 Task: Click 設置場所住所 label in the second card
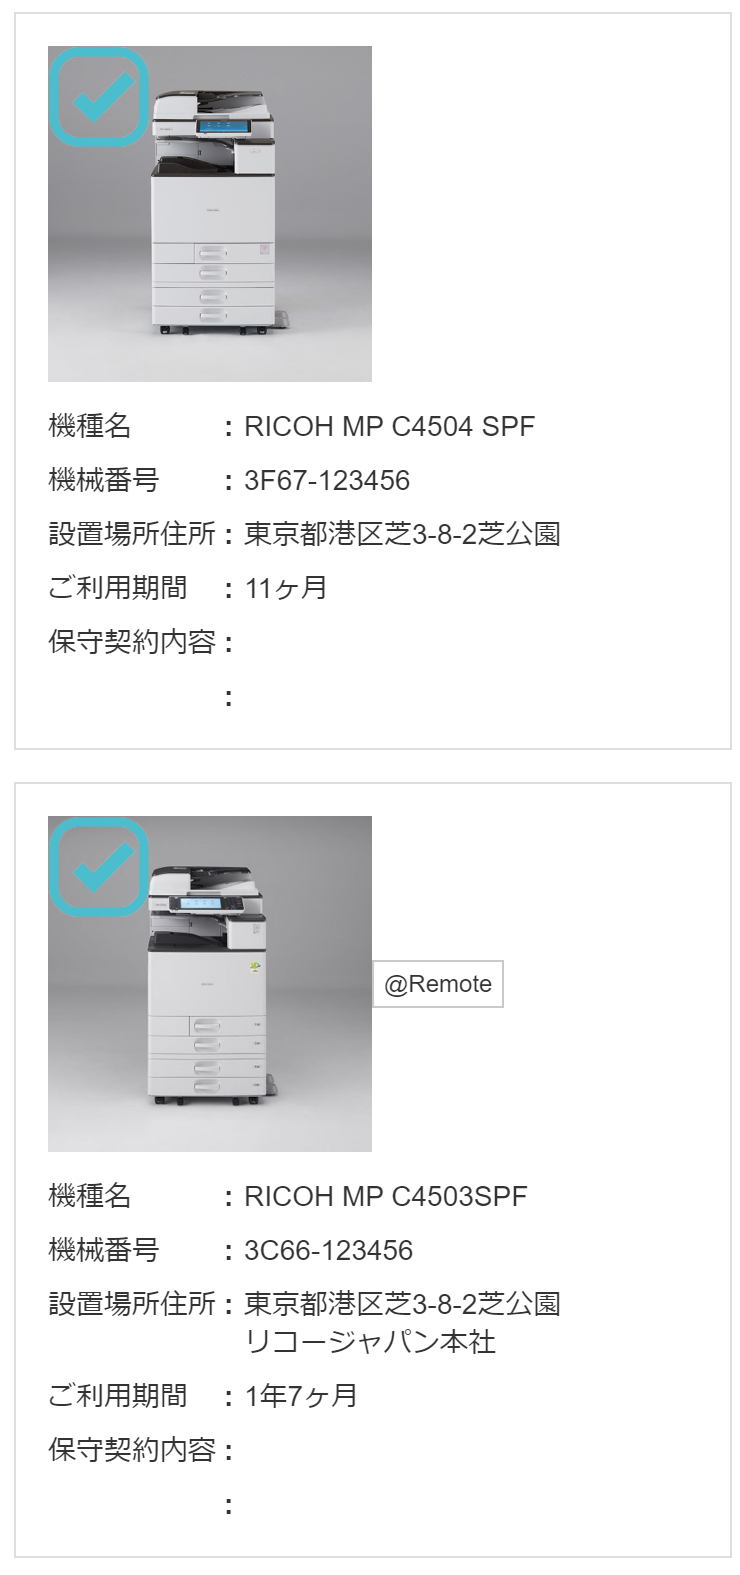pos(132,1304)
